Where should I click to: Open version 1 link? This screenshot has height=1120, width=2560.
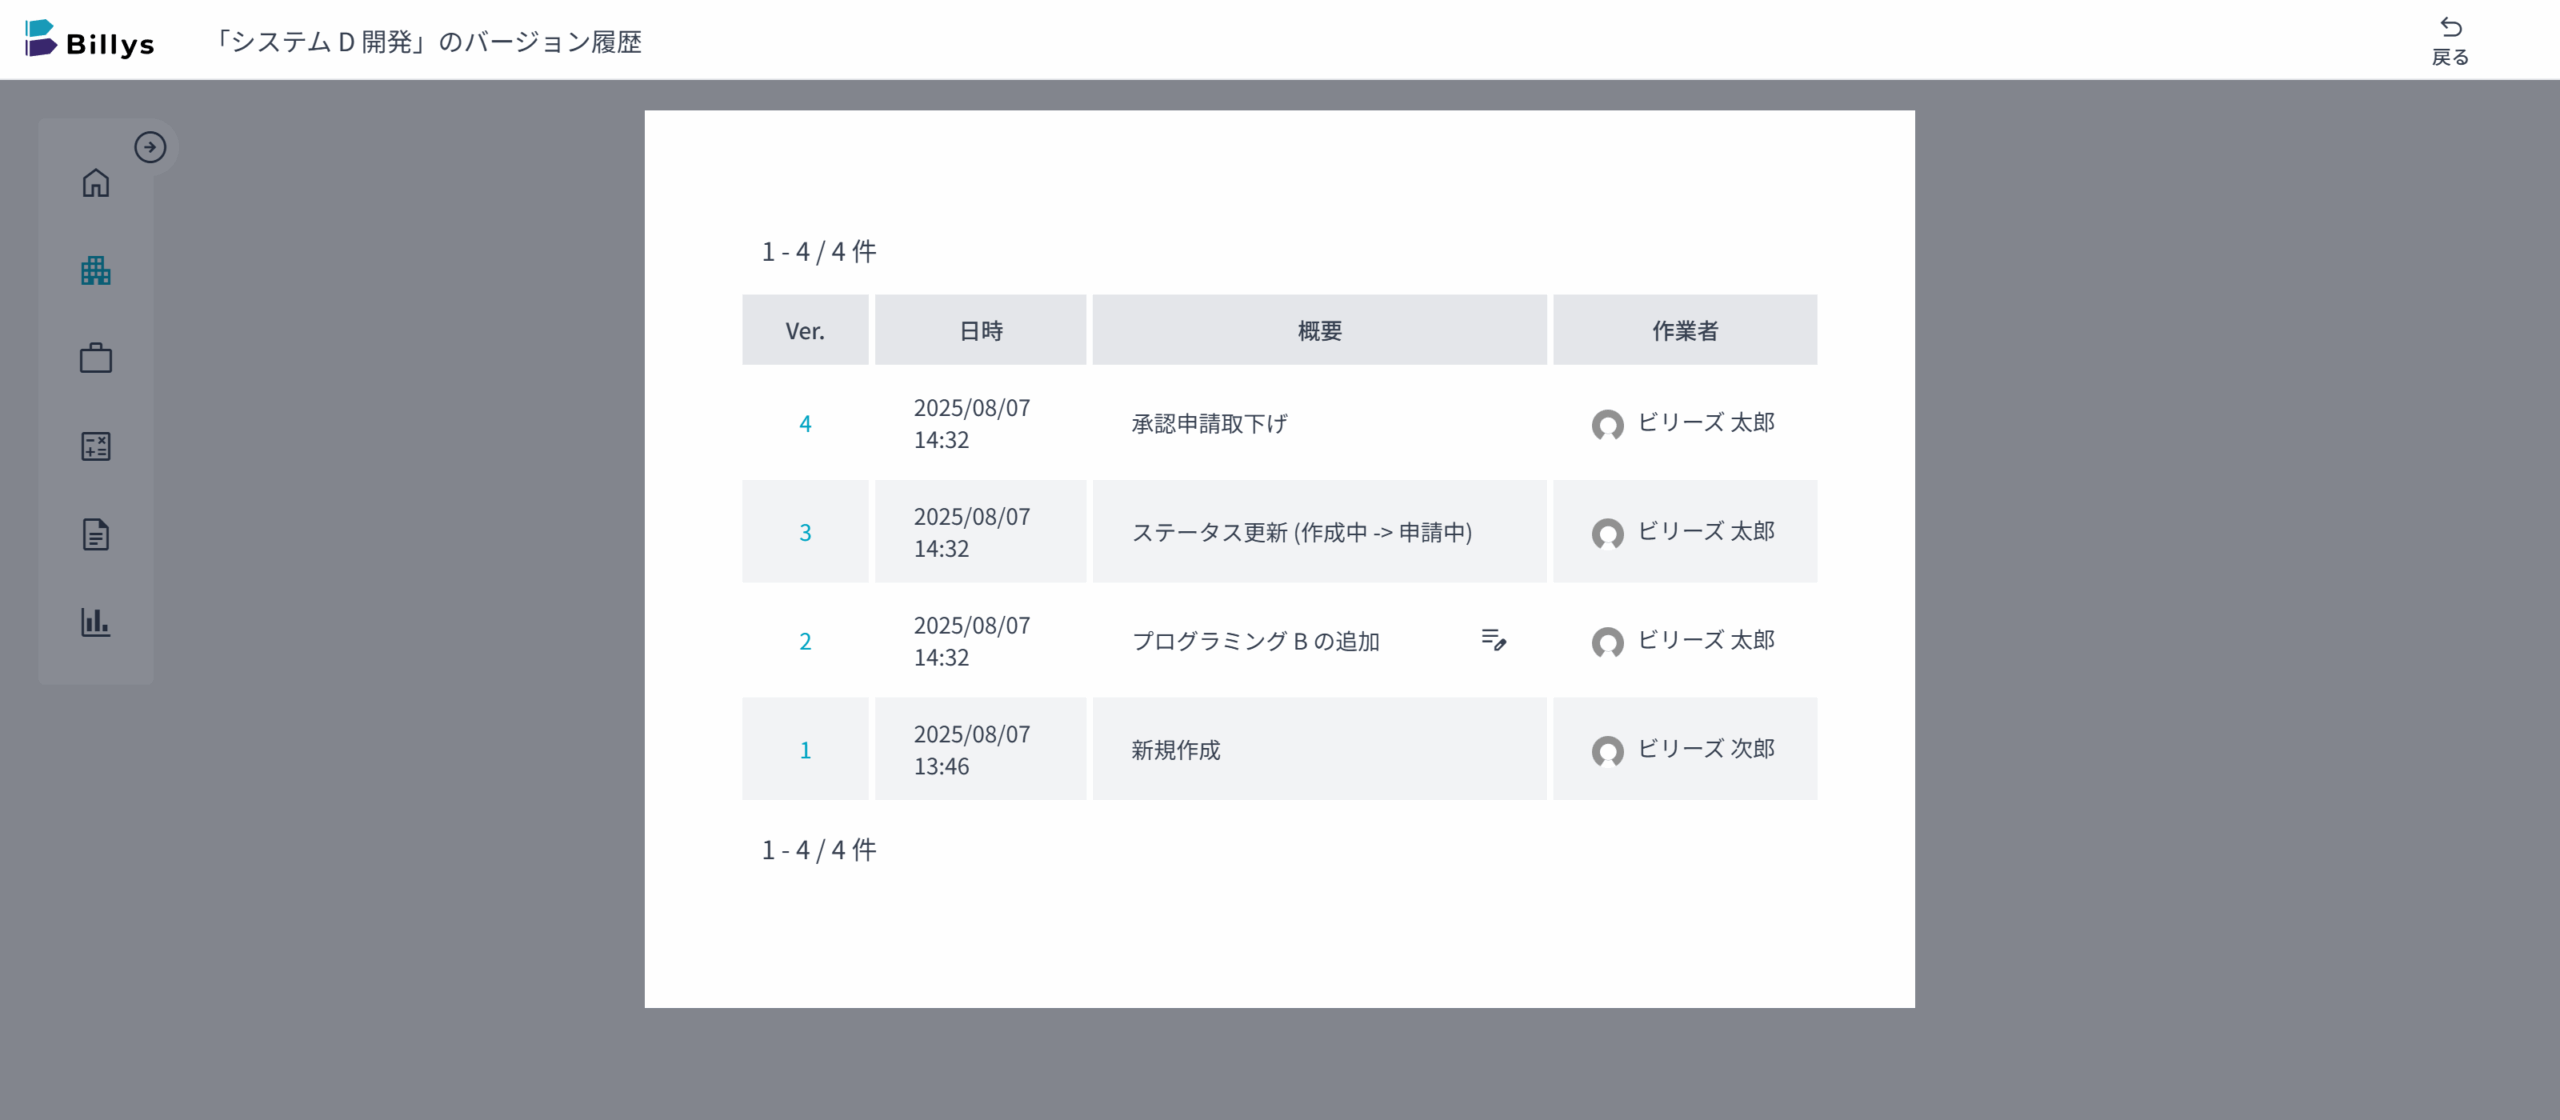pyautogui.click(x=805, y=751)
